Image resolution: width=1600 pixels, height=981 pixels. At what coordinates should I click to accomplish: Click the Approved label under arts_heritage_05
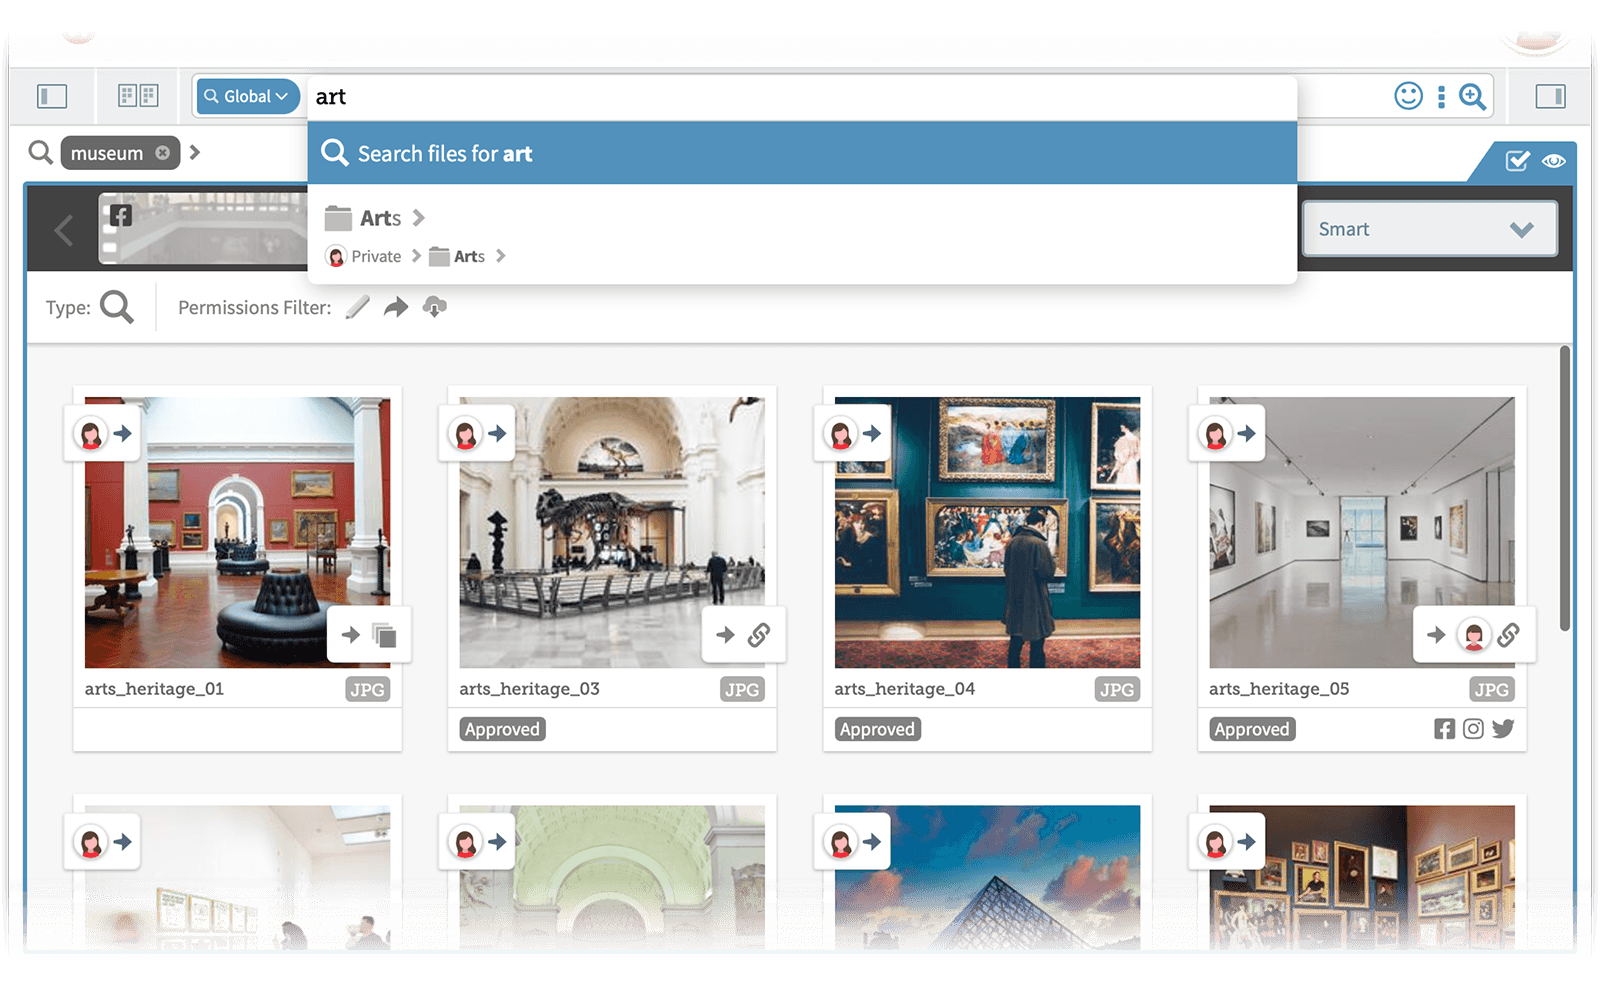coord(1252,729)
